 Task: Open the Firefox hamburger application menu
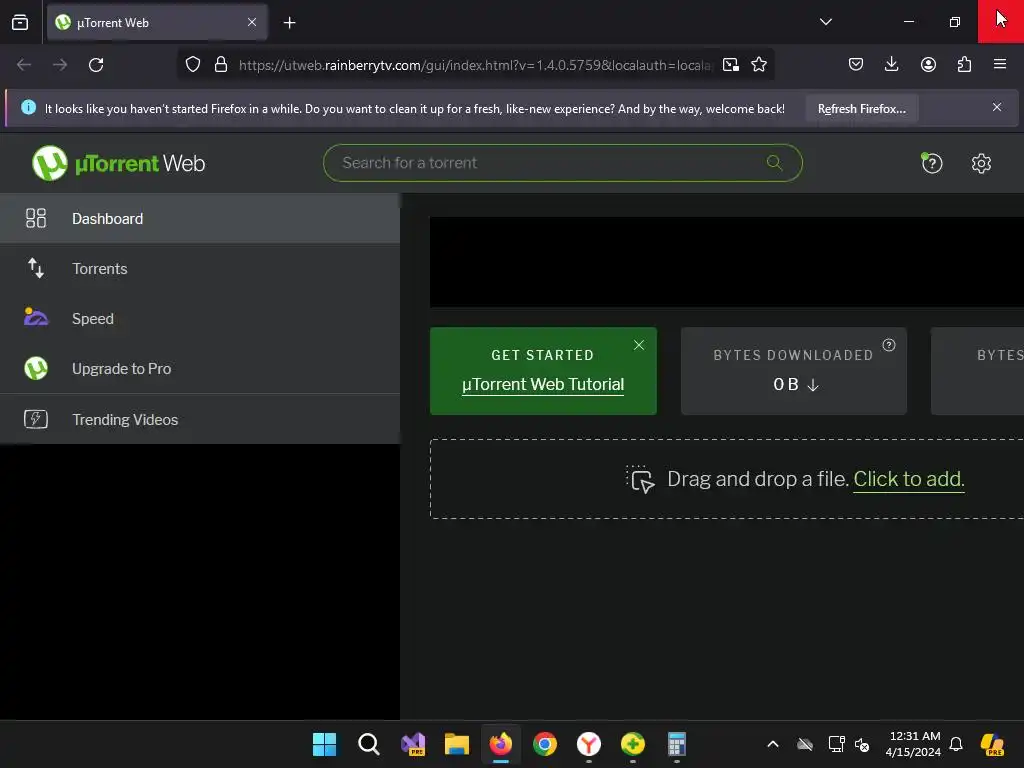[x=999, y=64]
